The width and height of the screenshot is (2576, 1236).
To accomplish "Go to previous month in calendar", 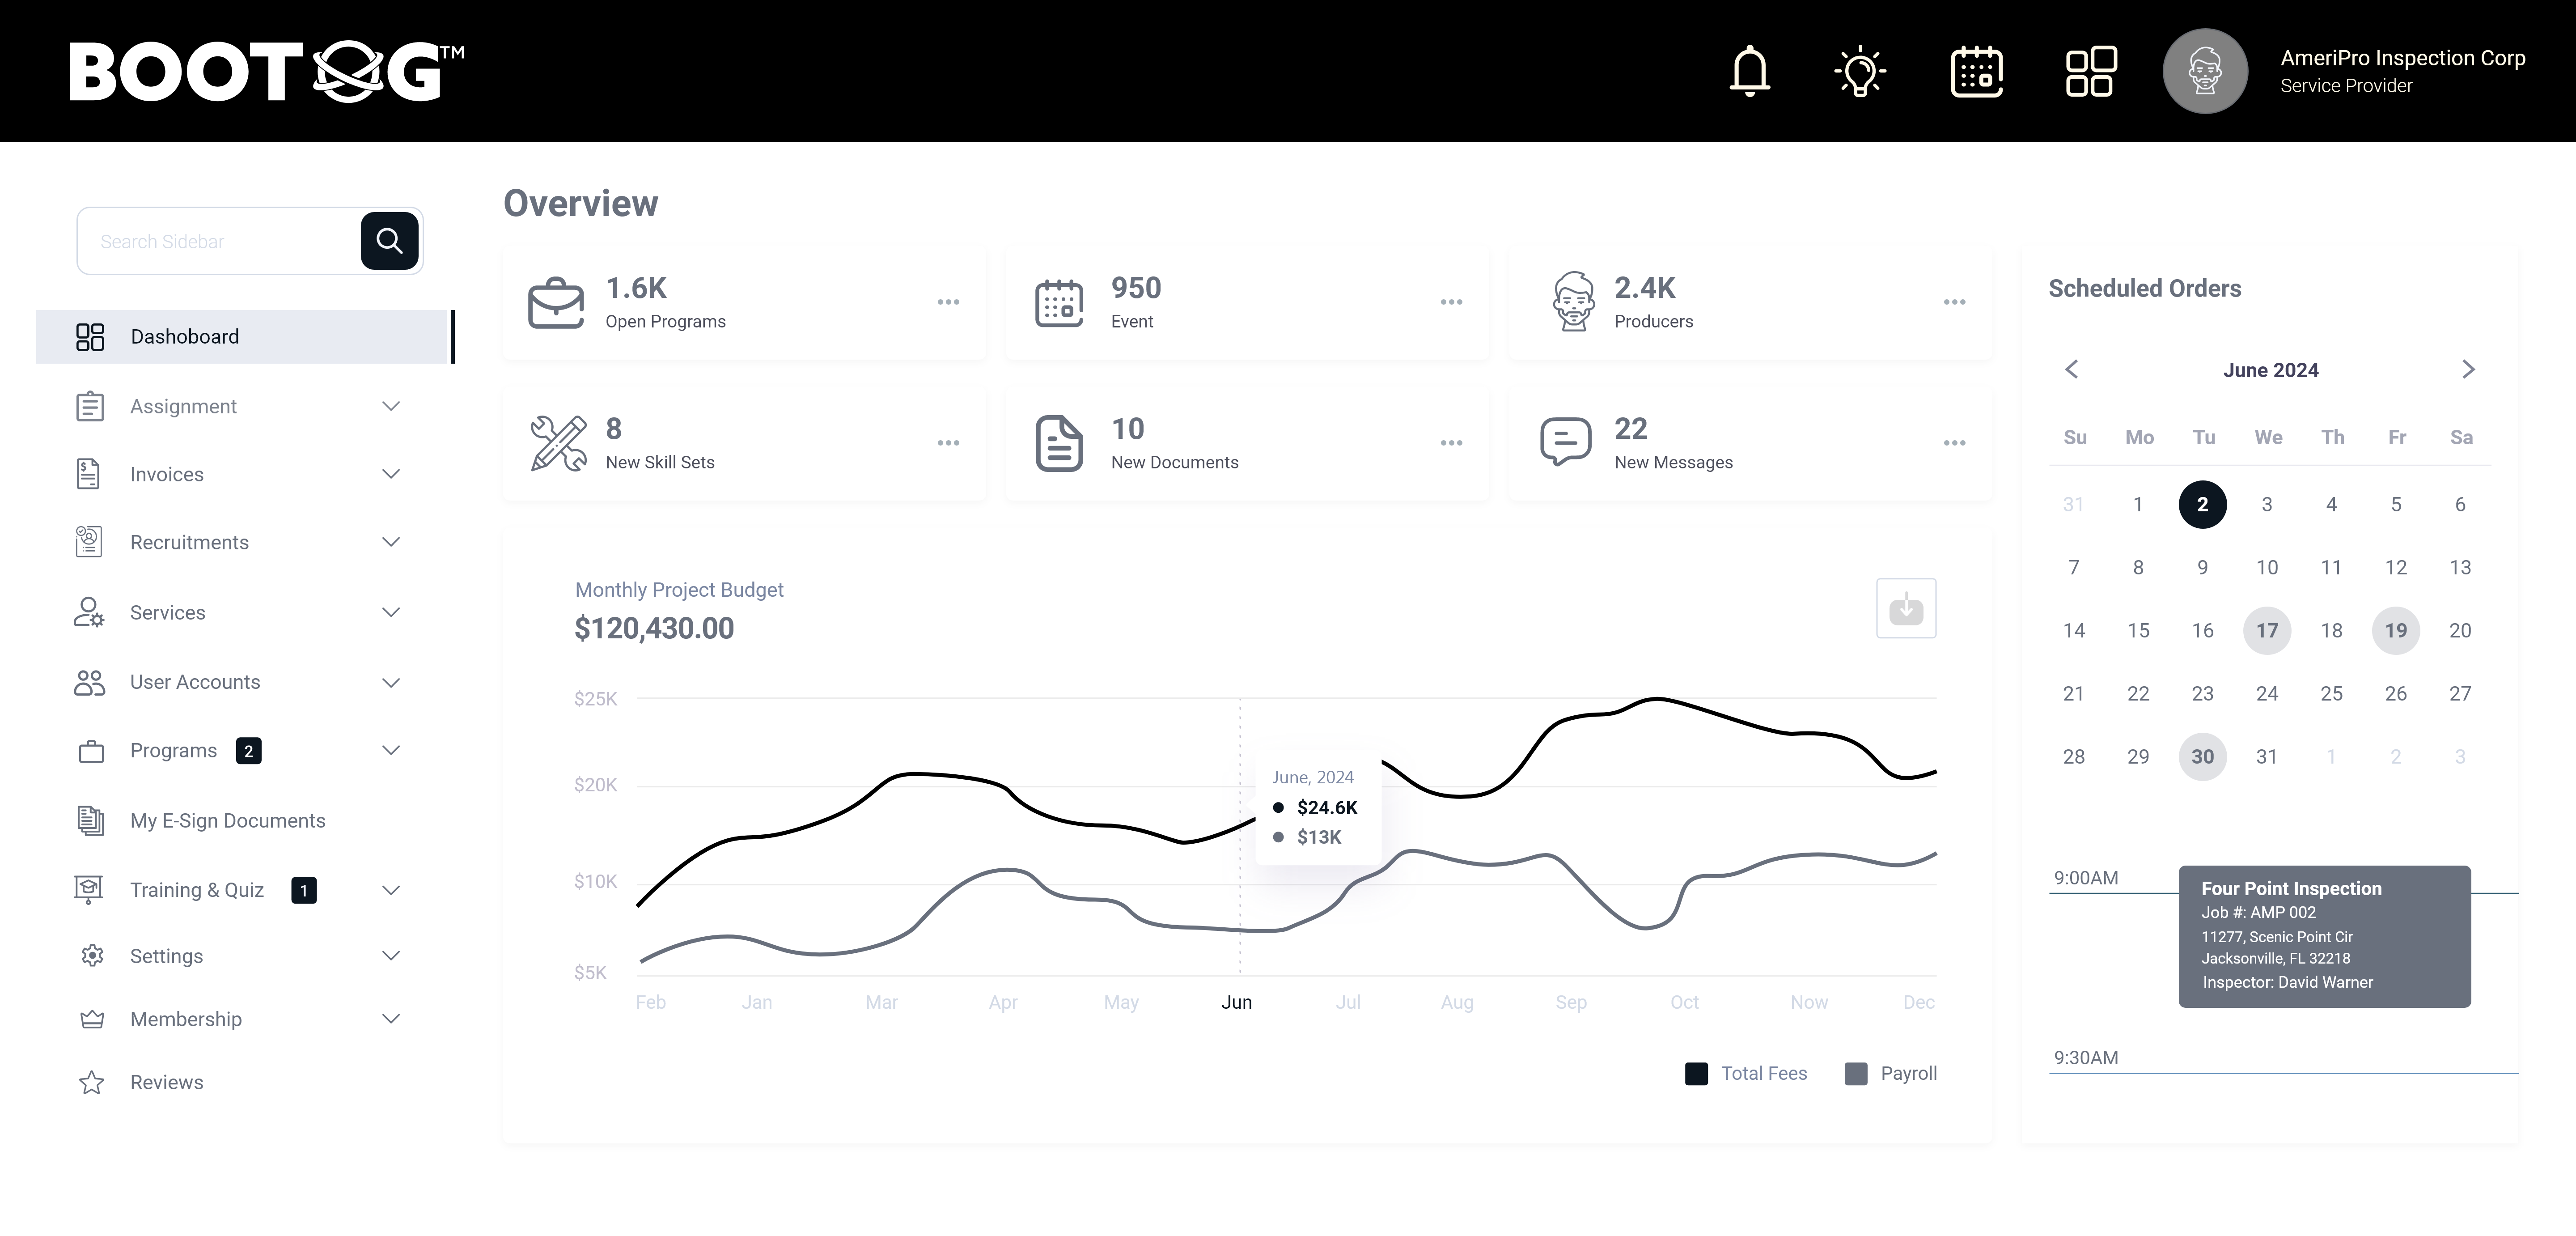I will click(x=2072, y=369).
